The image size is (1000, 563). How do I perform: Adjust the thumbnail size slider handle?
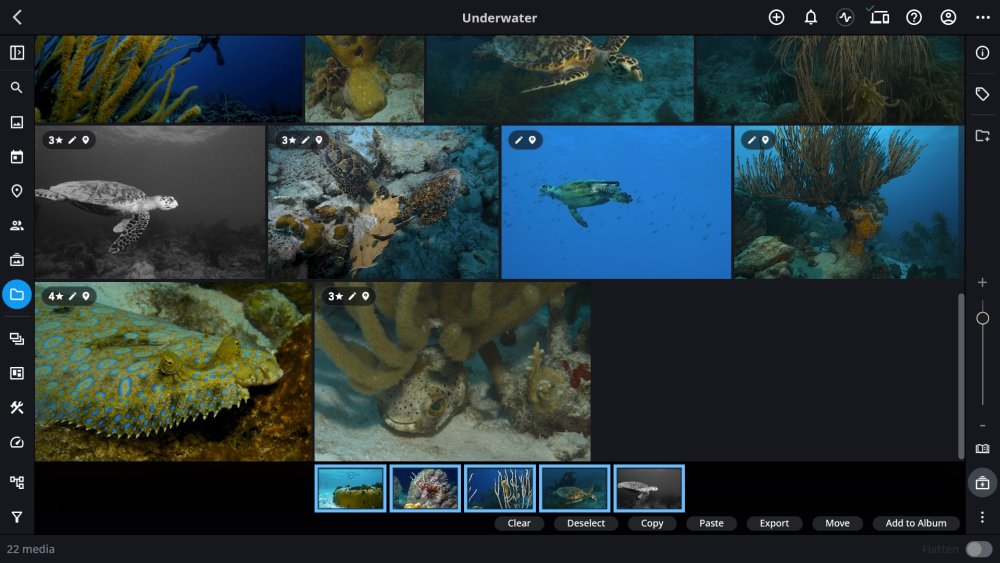click(982, 318)
